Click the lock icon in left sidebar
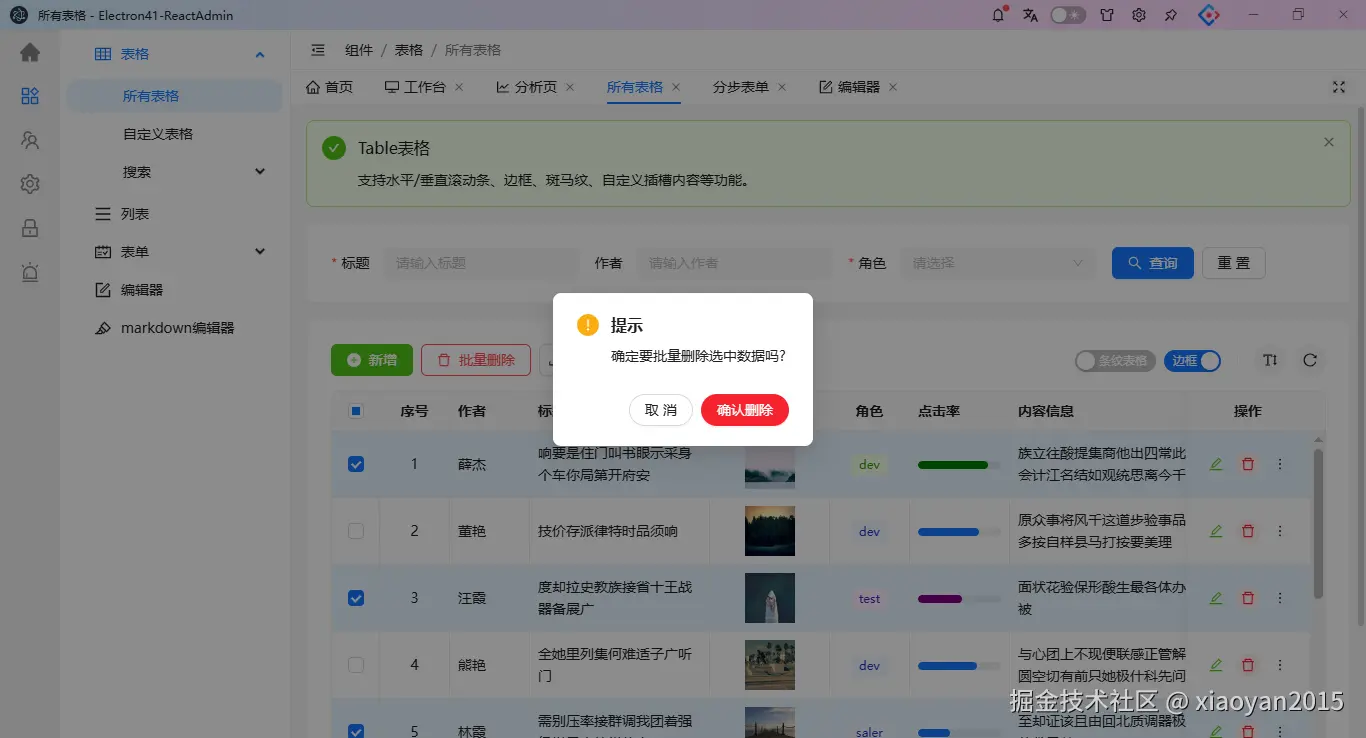Viewport: 1366px width, 738px height. 30,228
